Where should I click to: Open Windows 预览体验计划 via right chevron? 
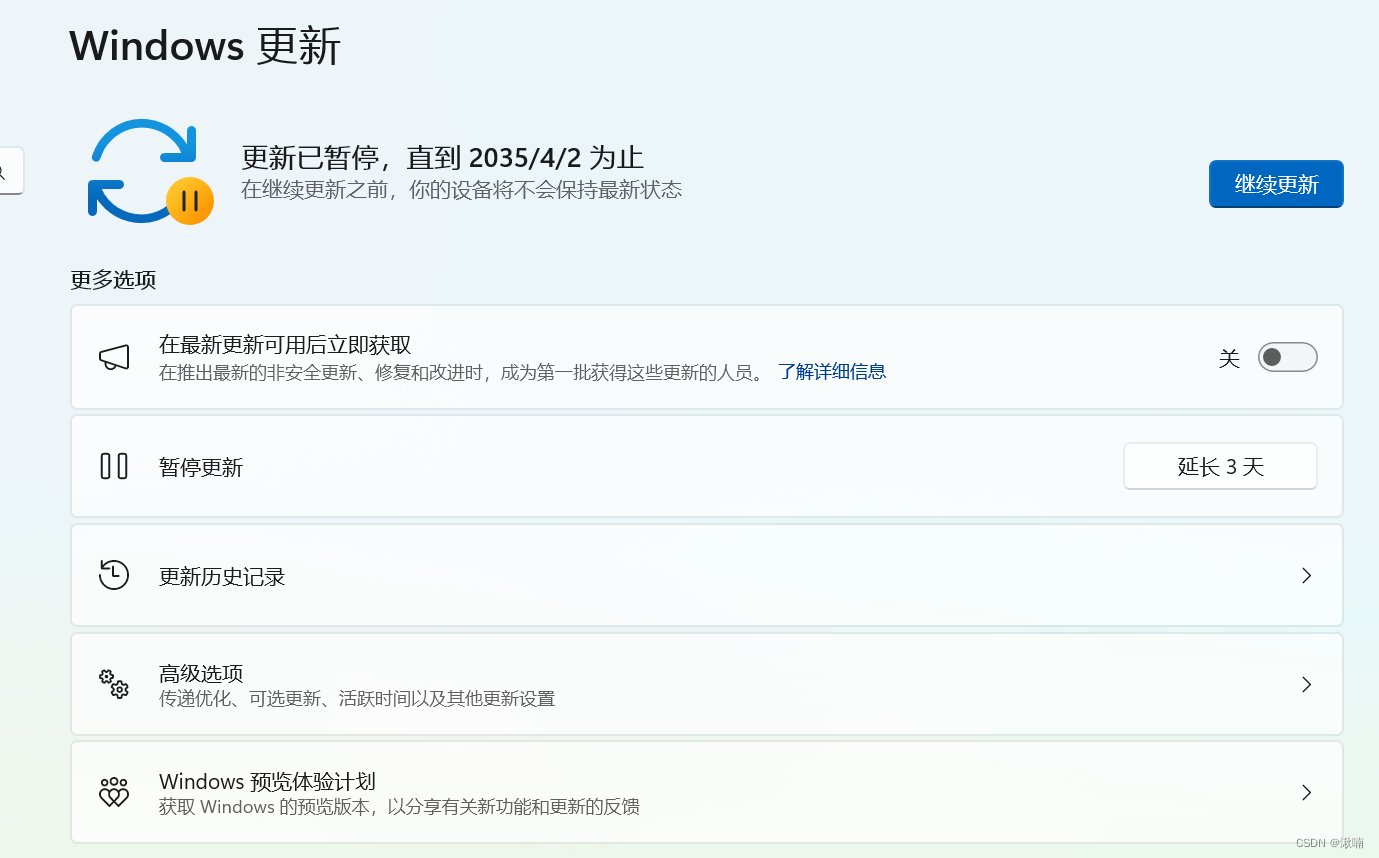click(x=1306, y=792)
